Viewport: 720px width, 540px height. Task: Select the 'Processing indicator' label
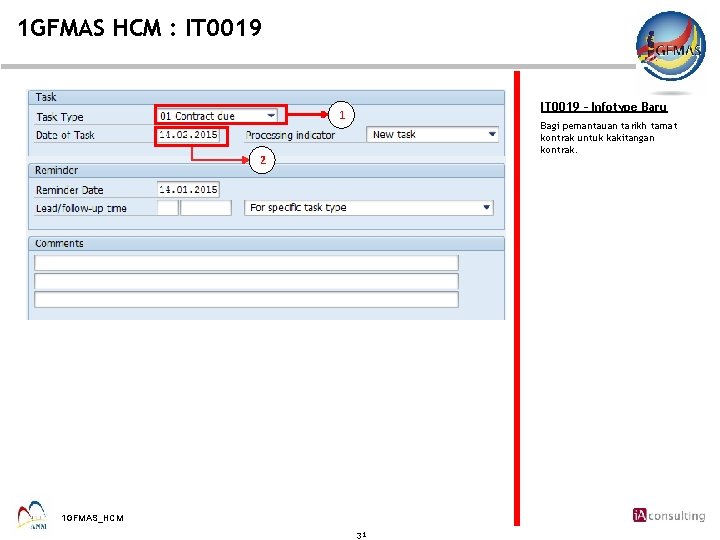(x=290, y=135)
